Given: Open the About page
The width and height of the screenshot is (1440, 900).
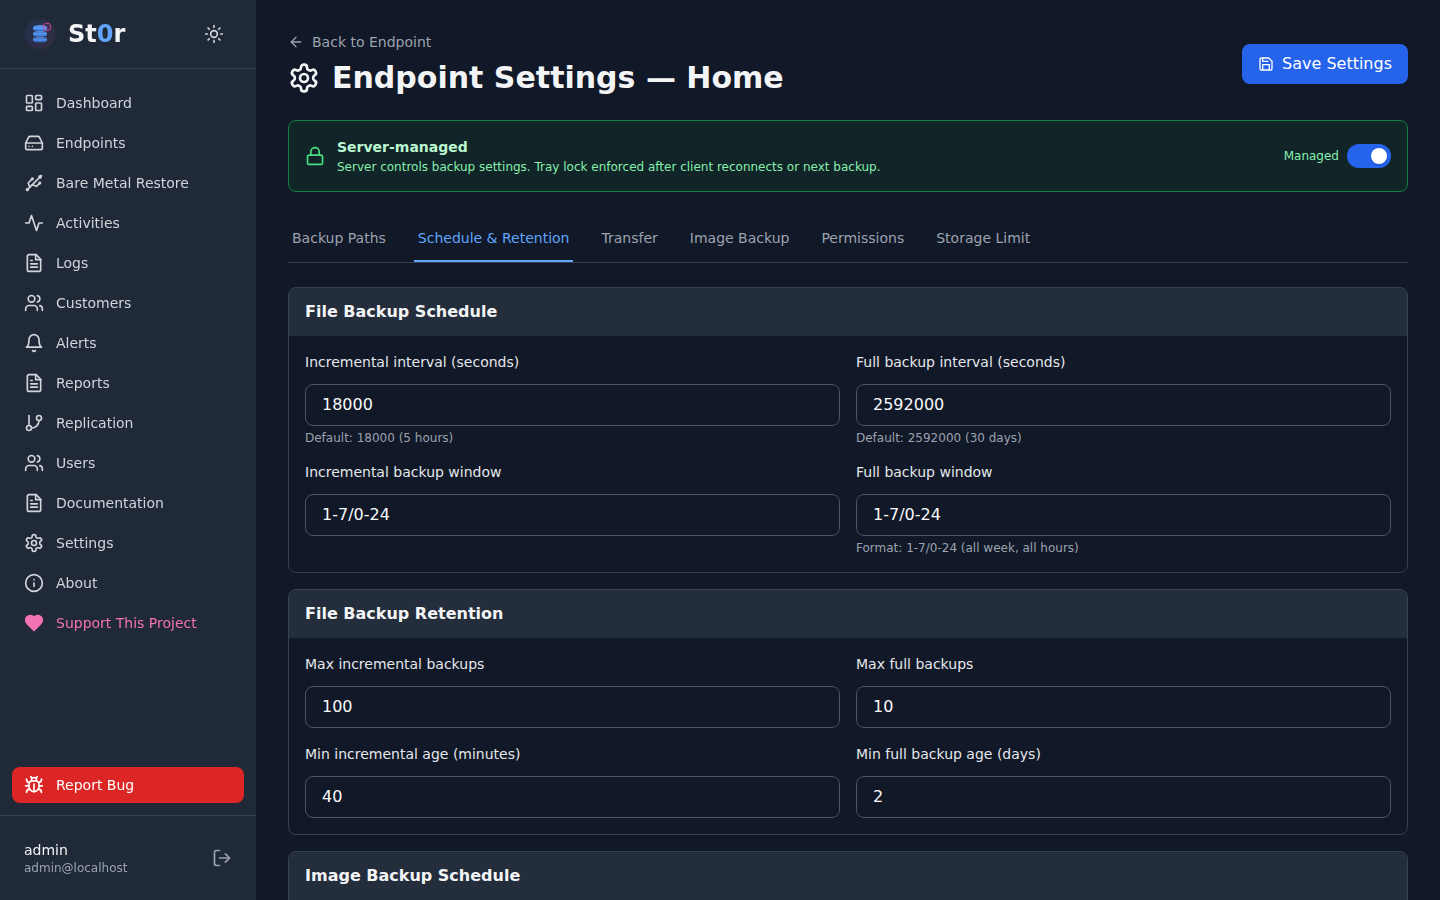Looking at the screenshot, I should (76, 583).
